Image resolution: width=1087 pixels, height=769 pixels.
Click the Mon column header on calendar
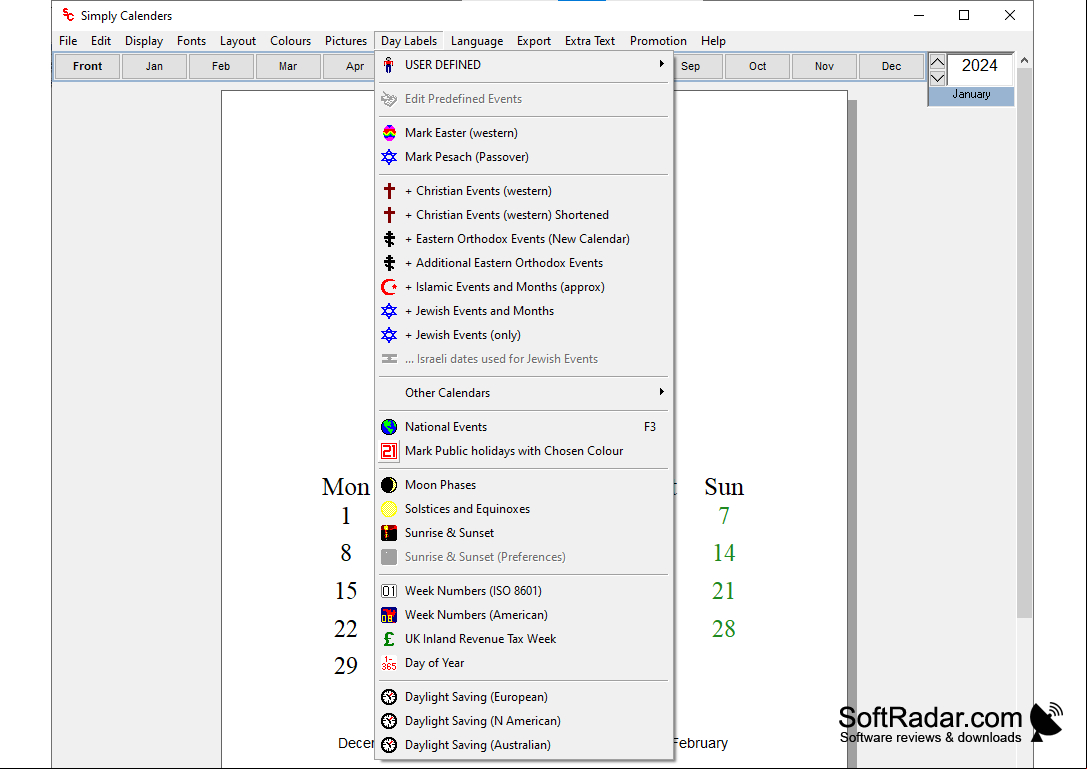coord(346,487)
